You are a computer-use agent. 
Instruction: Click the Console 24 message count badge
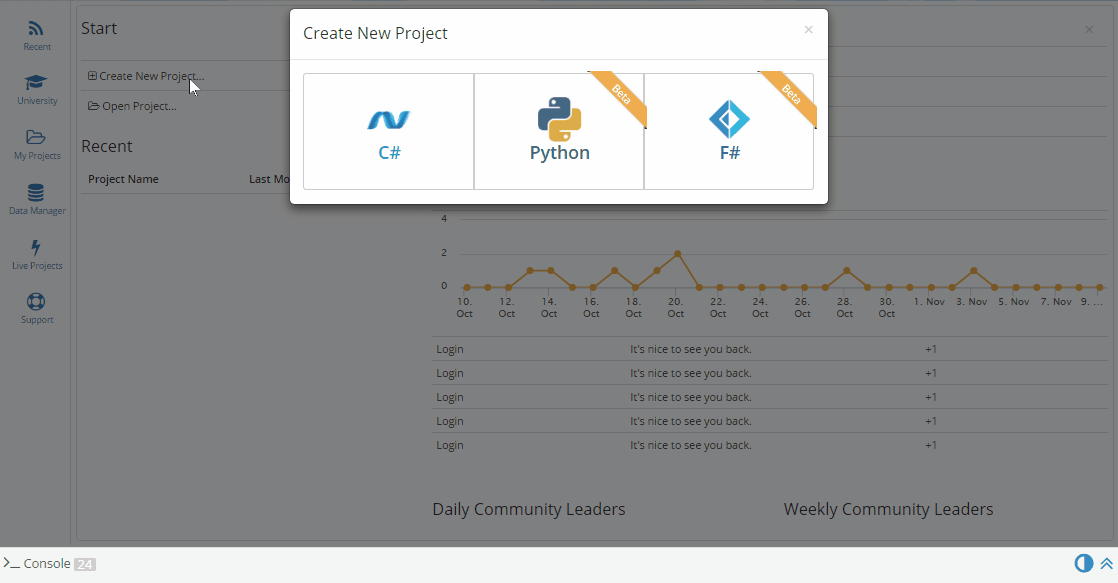pos(85,564)
